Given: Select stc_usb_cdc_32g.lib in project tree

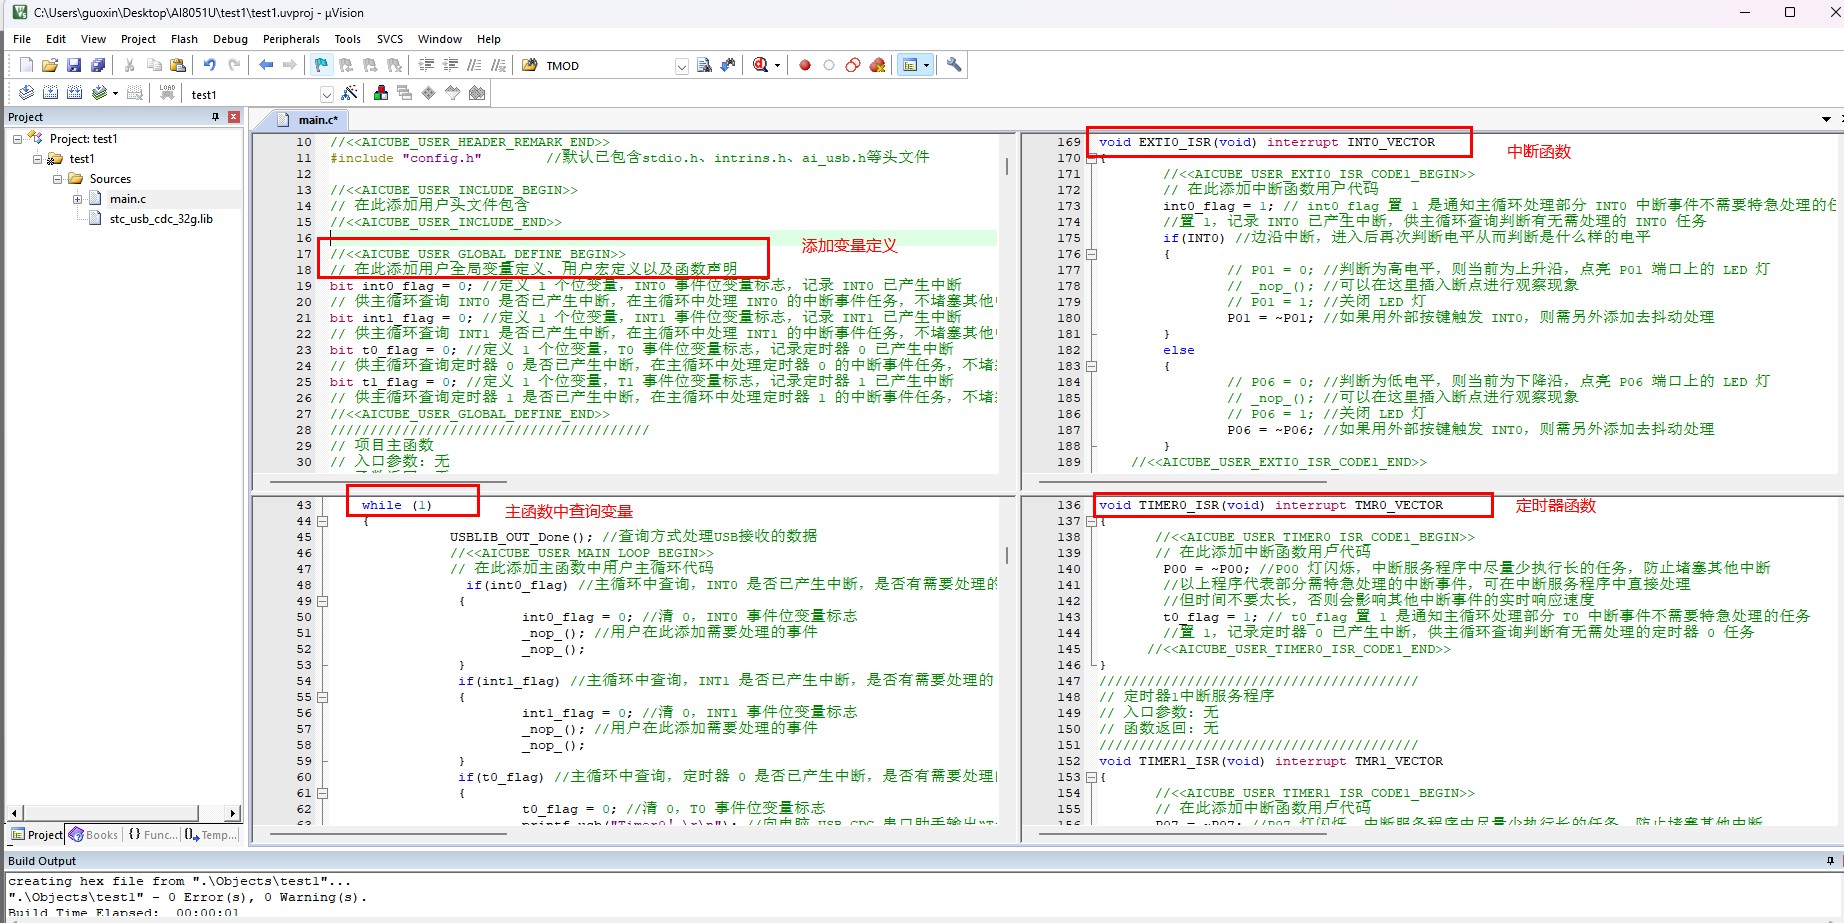Looking at the screenshot, I should pos(160,219).
